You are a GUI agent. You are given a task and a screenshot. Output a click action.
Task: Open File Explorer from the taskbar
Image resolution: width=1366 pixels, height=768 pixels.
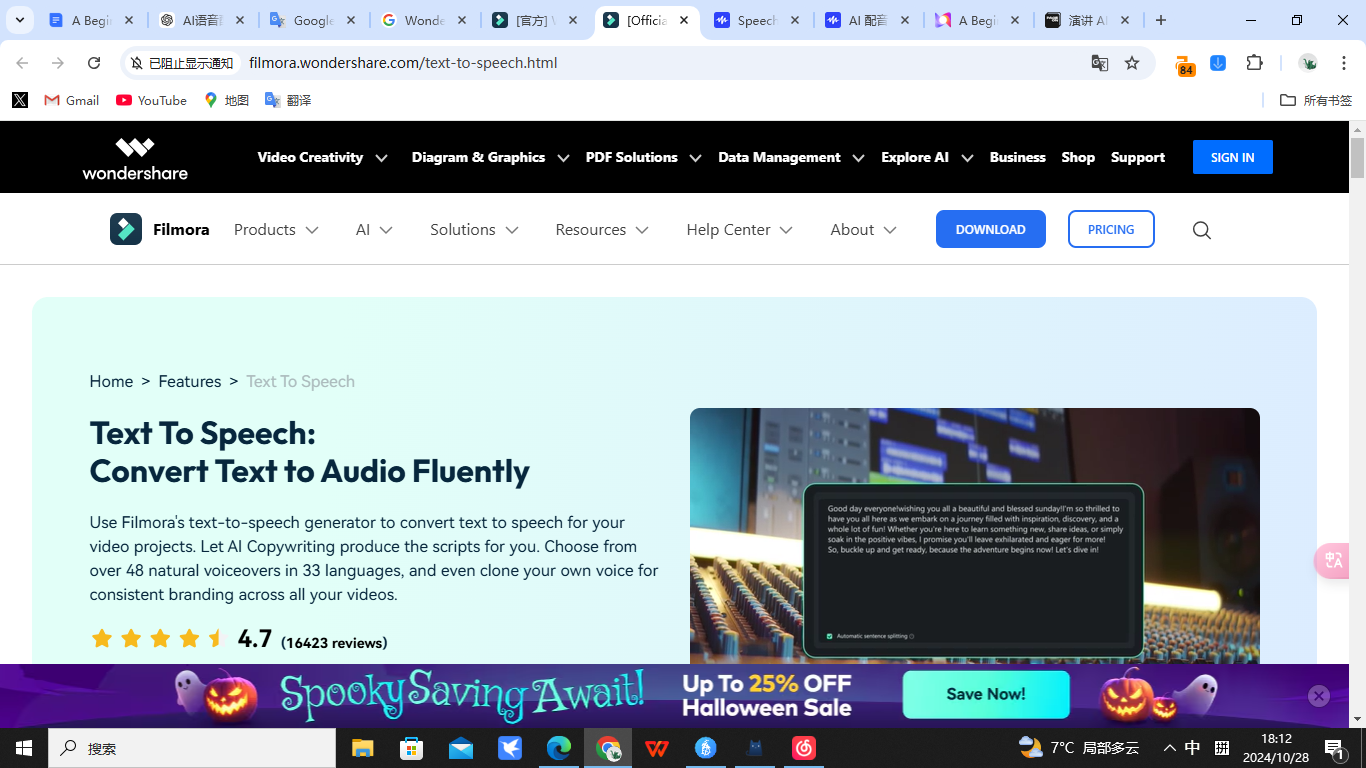362,748
